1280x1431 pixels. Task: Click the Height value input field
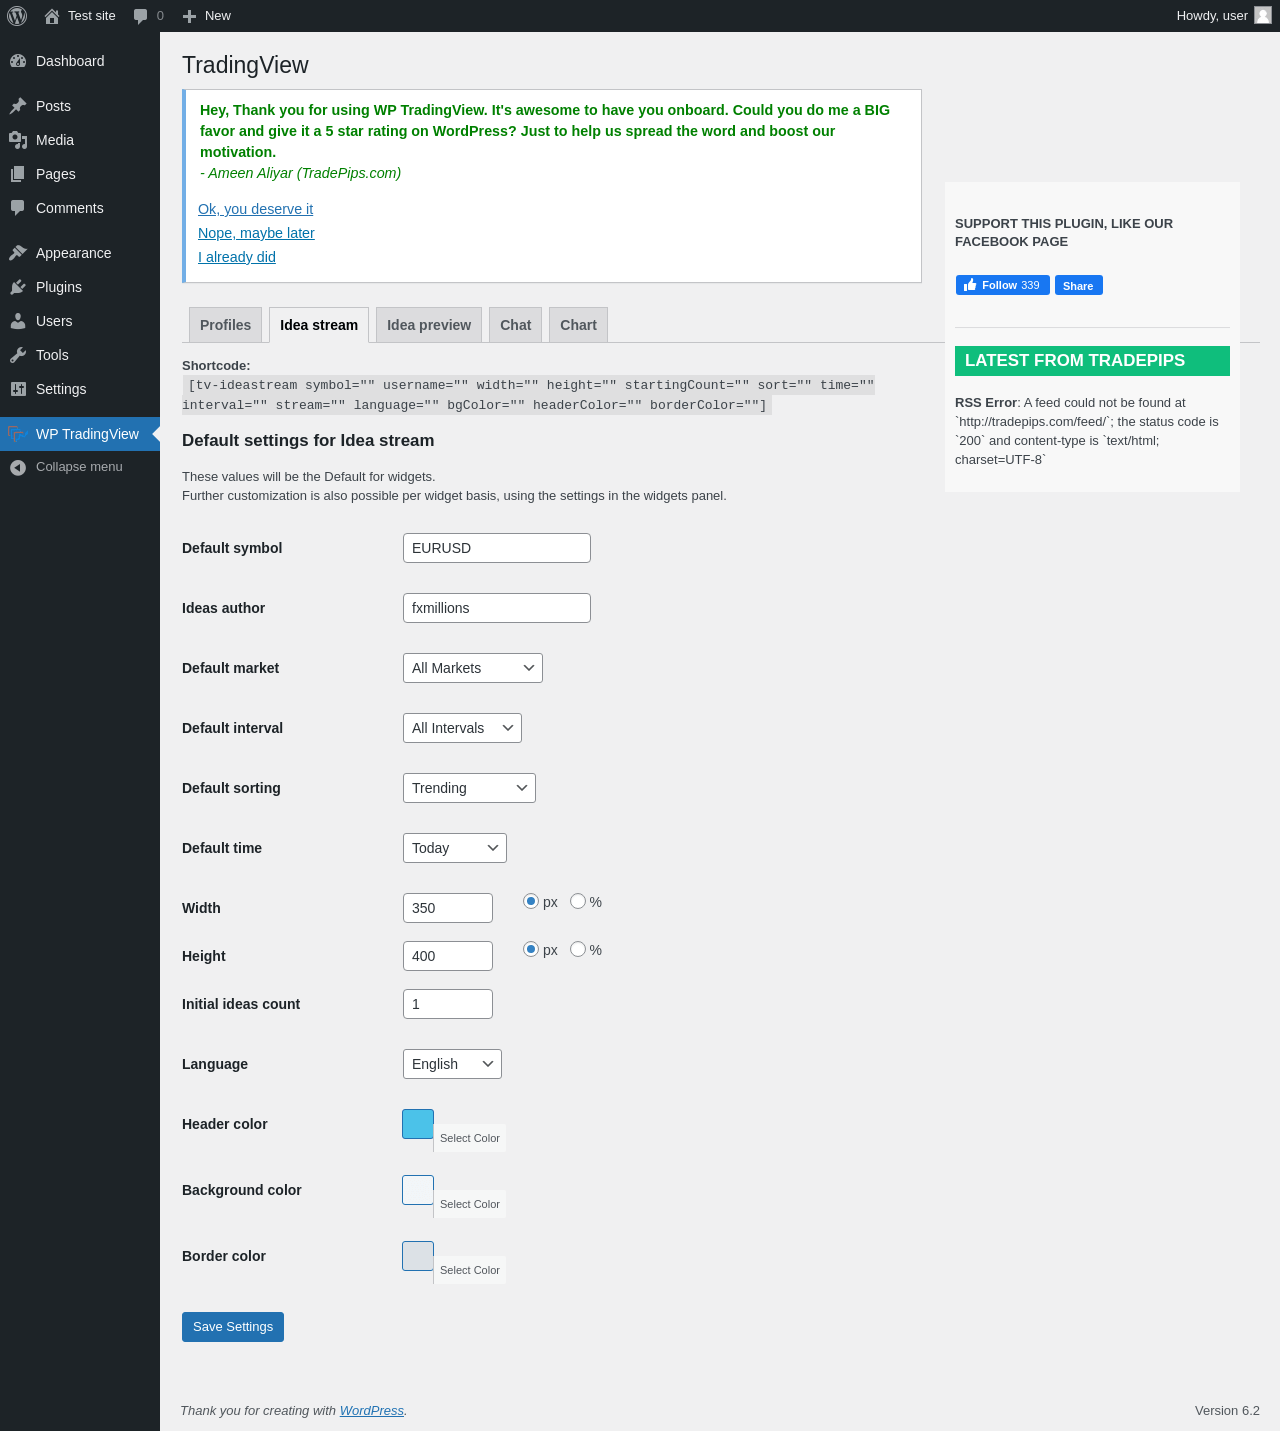pyautogui.click(x=448, y=956)
